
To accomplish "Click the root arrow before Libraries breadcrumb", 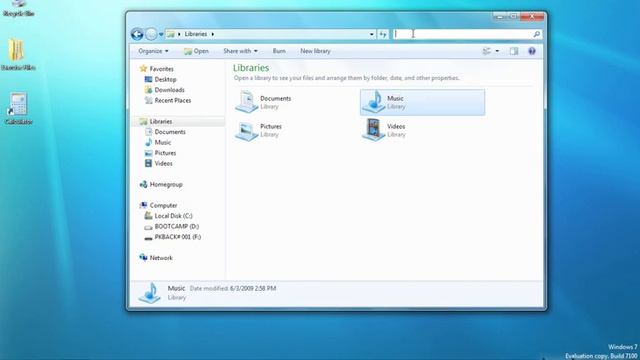I will point(179,34).
